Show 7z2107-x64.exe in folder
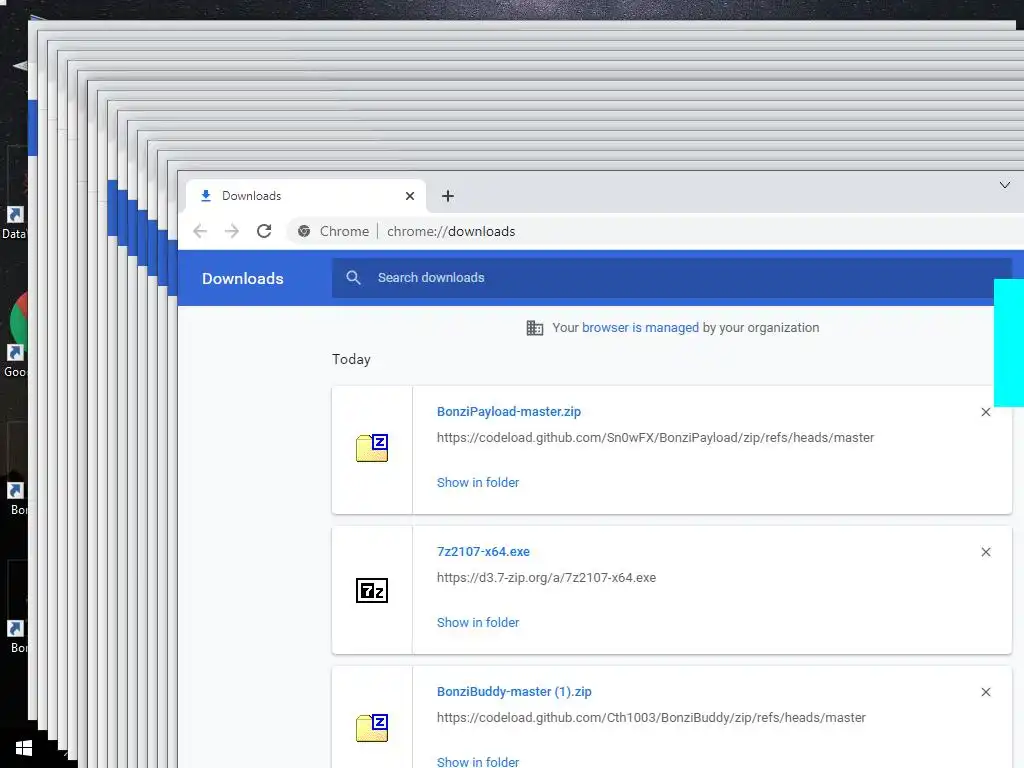 [x=477, y=622]
